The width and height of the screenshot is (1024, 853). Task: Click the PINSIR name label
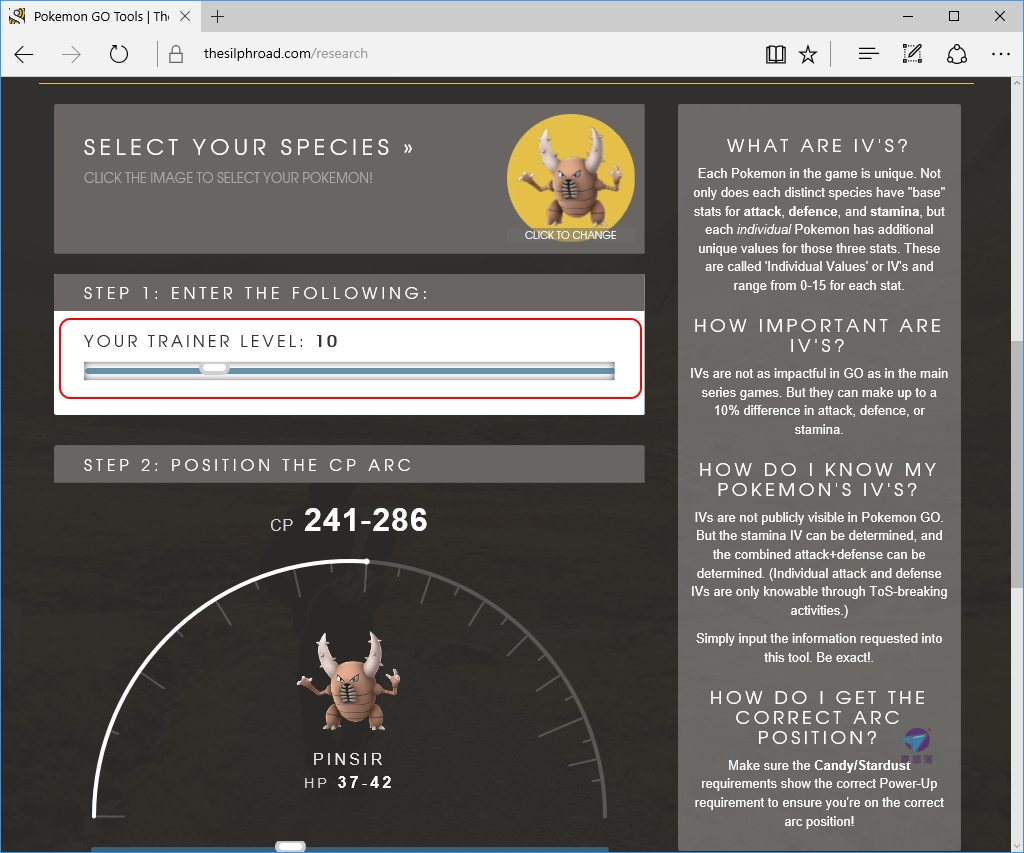click(x=348, y=759)
